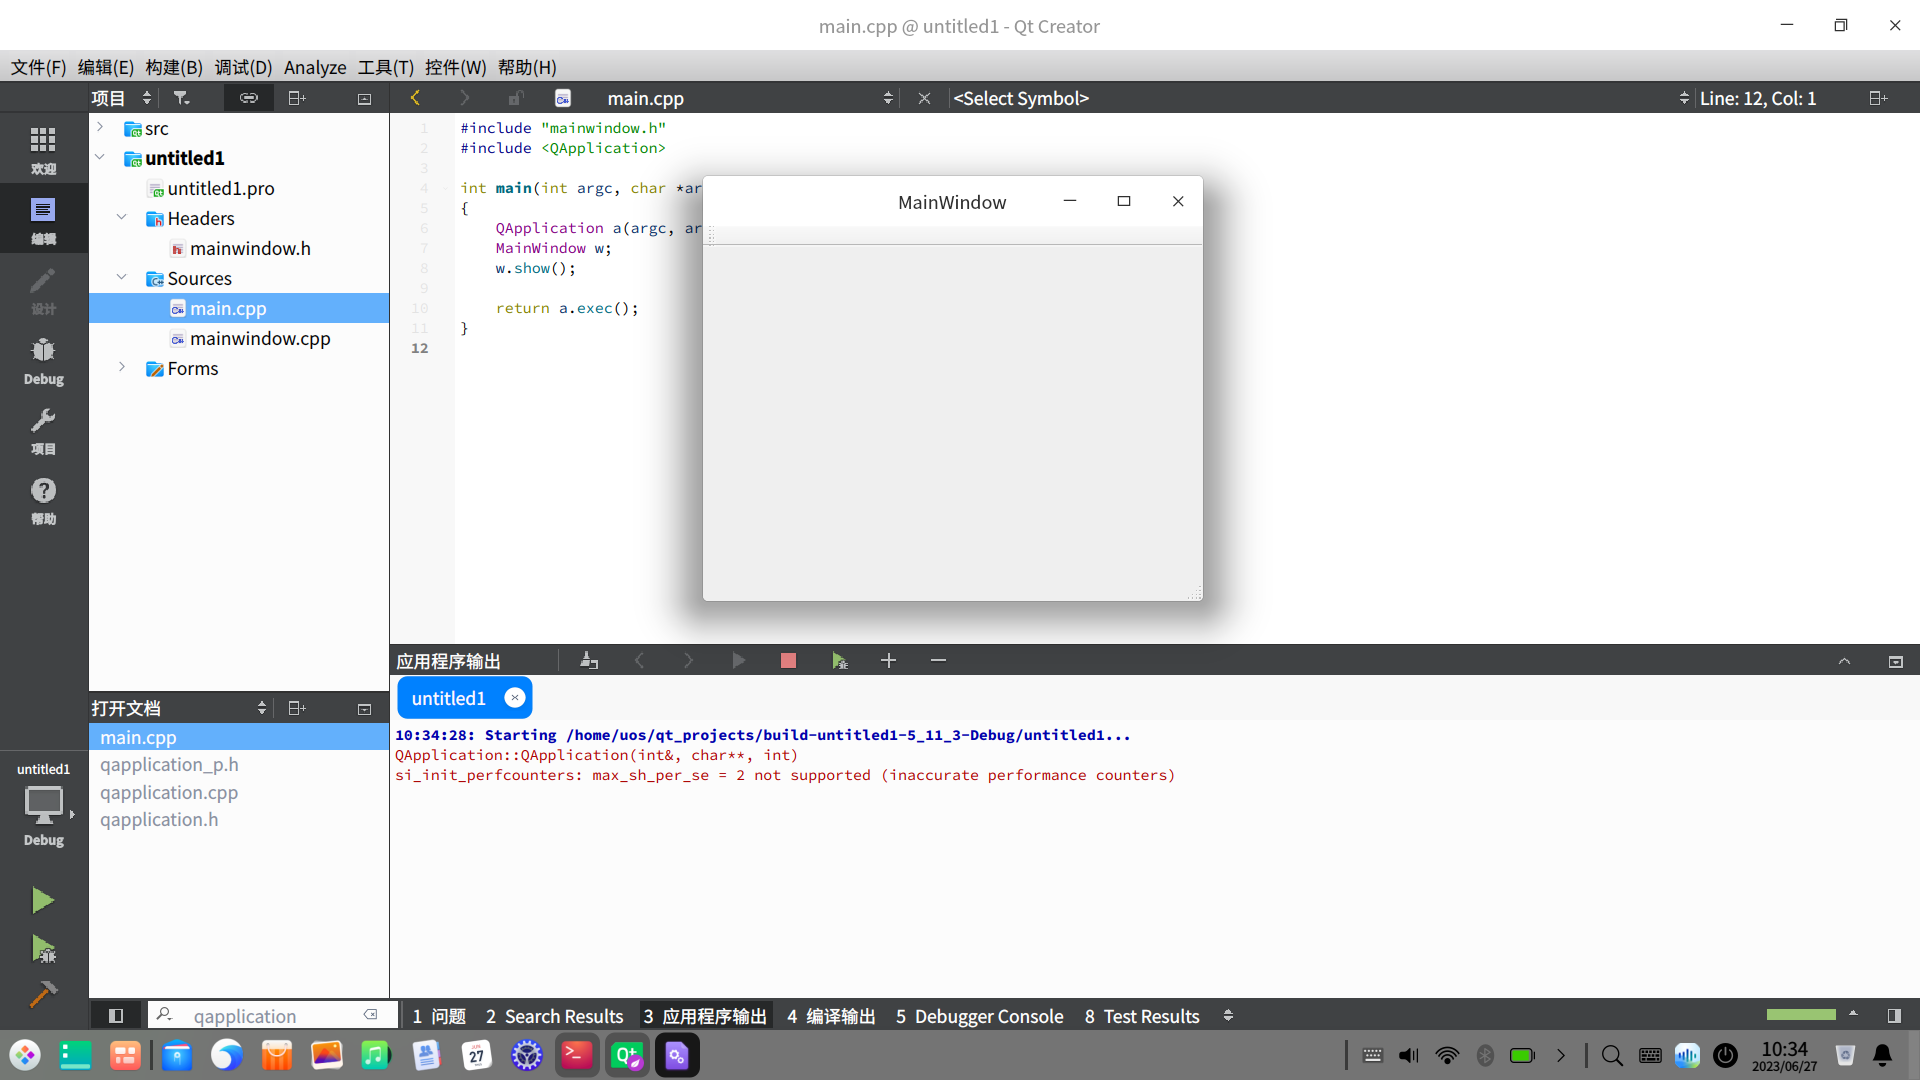Screen dimensions: 1920x1080
Task: Click the green build progress bar
Action: [x=1801, y=1015]
